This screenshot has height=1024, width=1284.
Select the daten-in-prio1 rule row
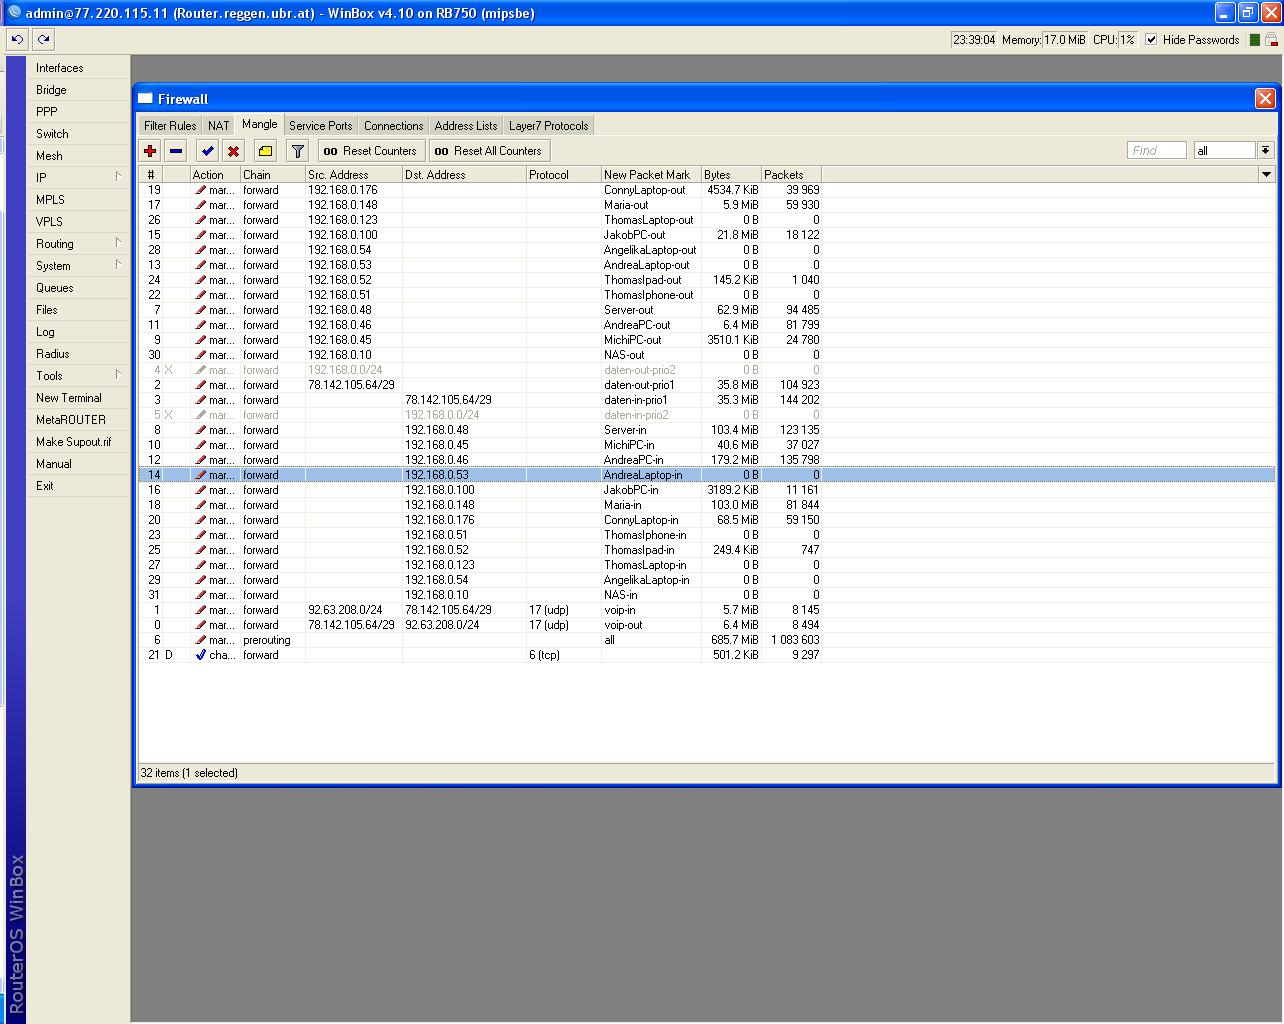pyautogui.click(x=707, y=400)
